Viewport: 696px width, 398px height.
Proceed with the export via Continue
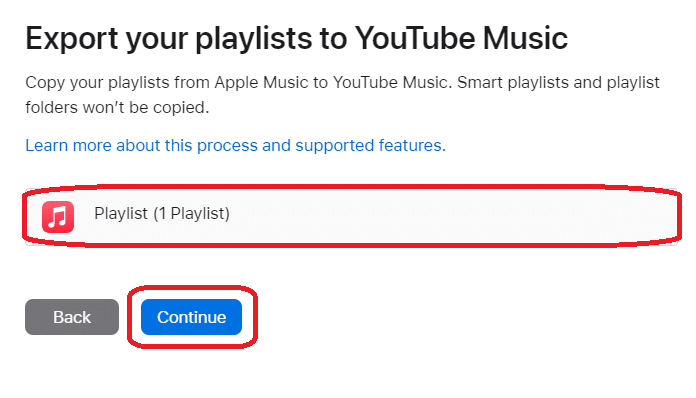(x=191, y=317)
